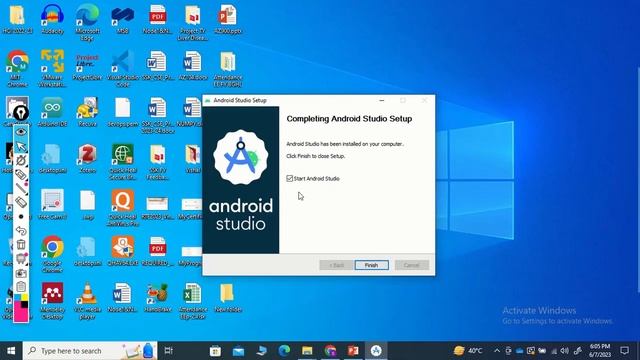Click the undo arrow in drawing toolbar
This screenshot has height=360, width=640.
pyautogui.click(x=21, y=231)
